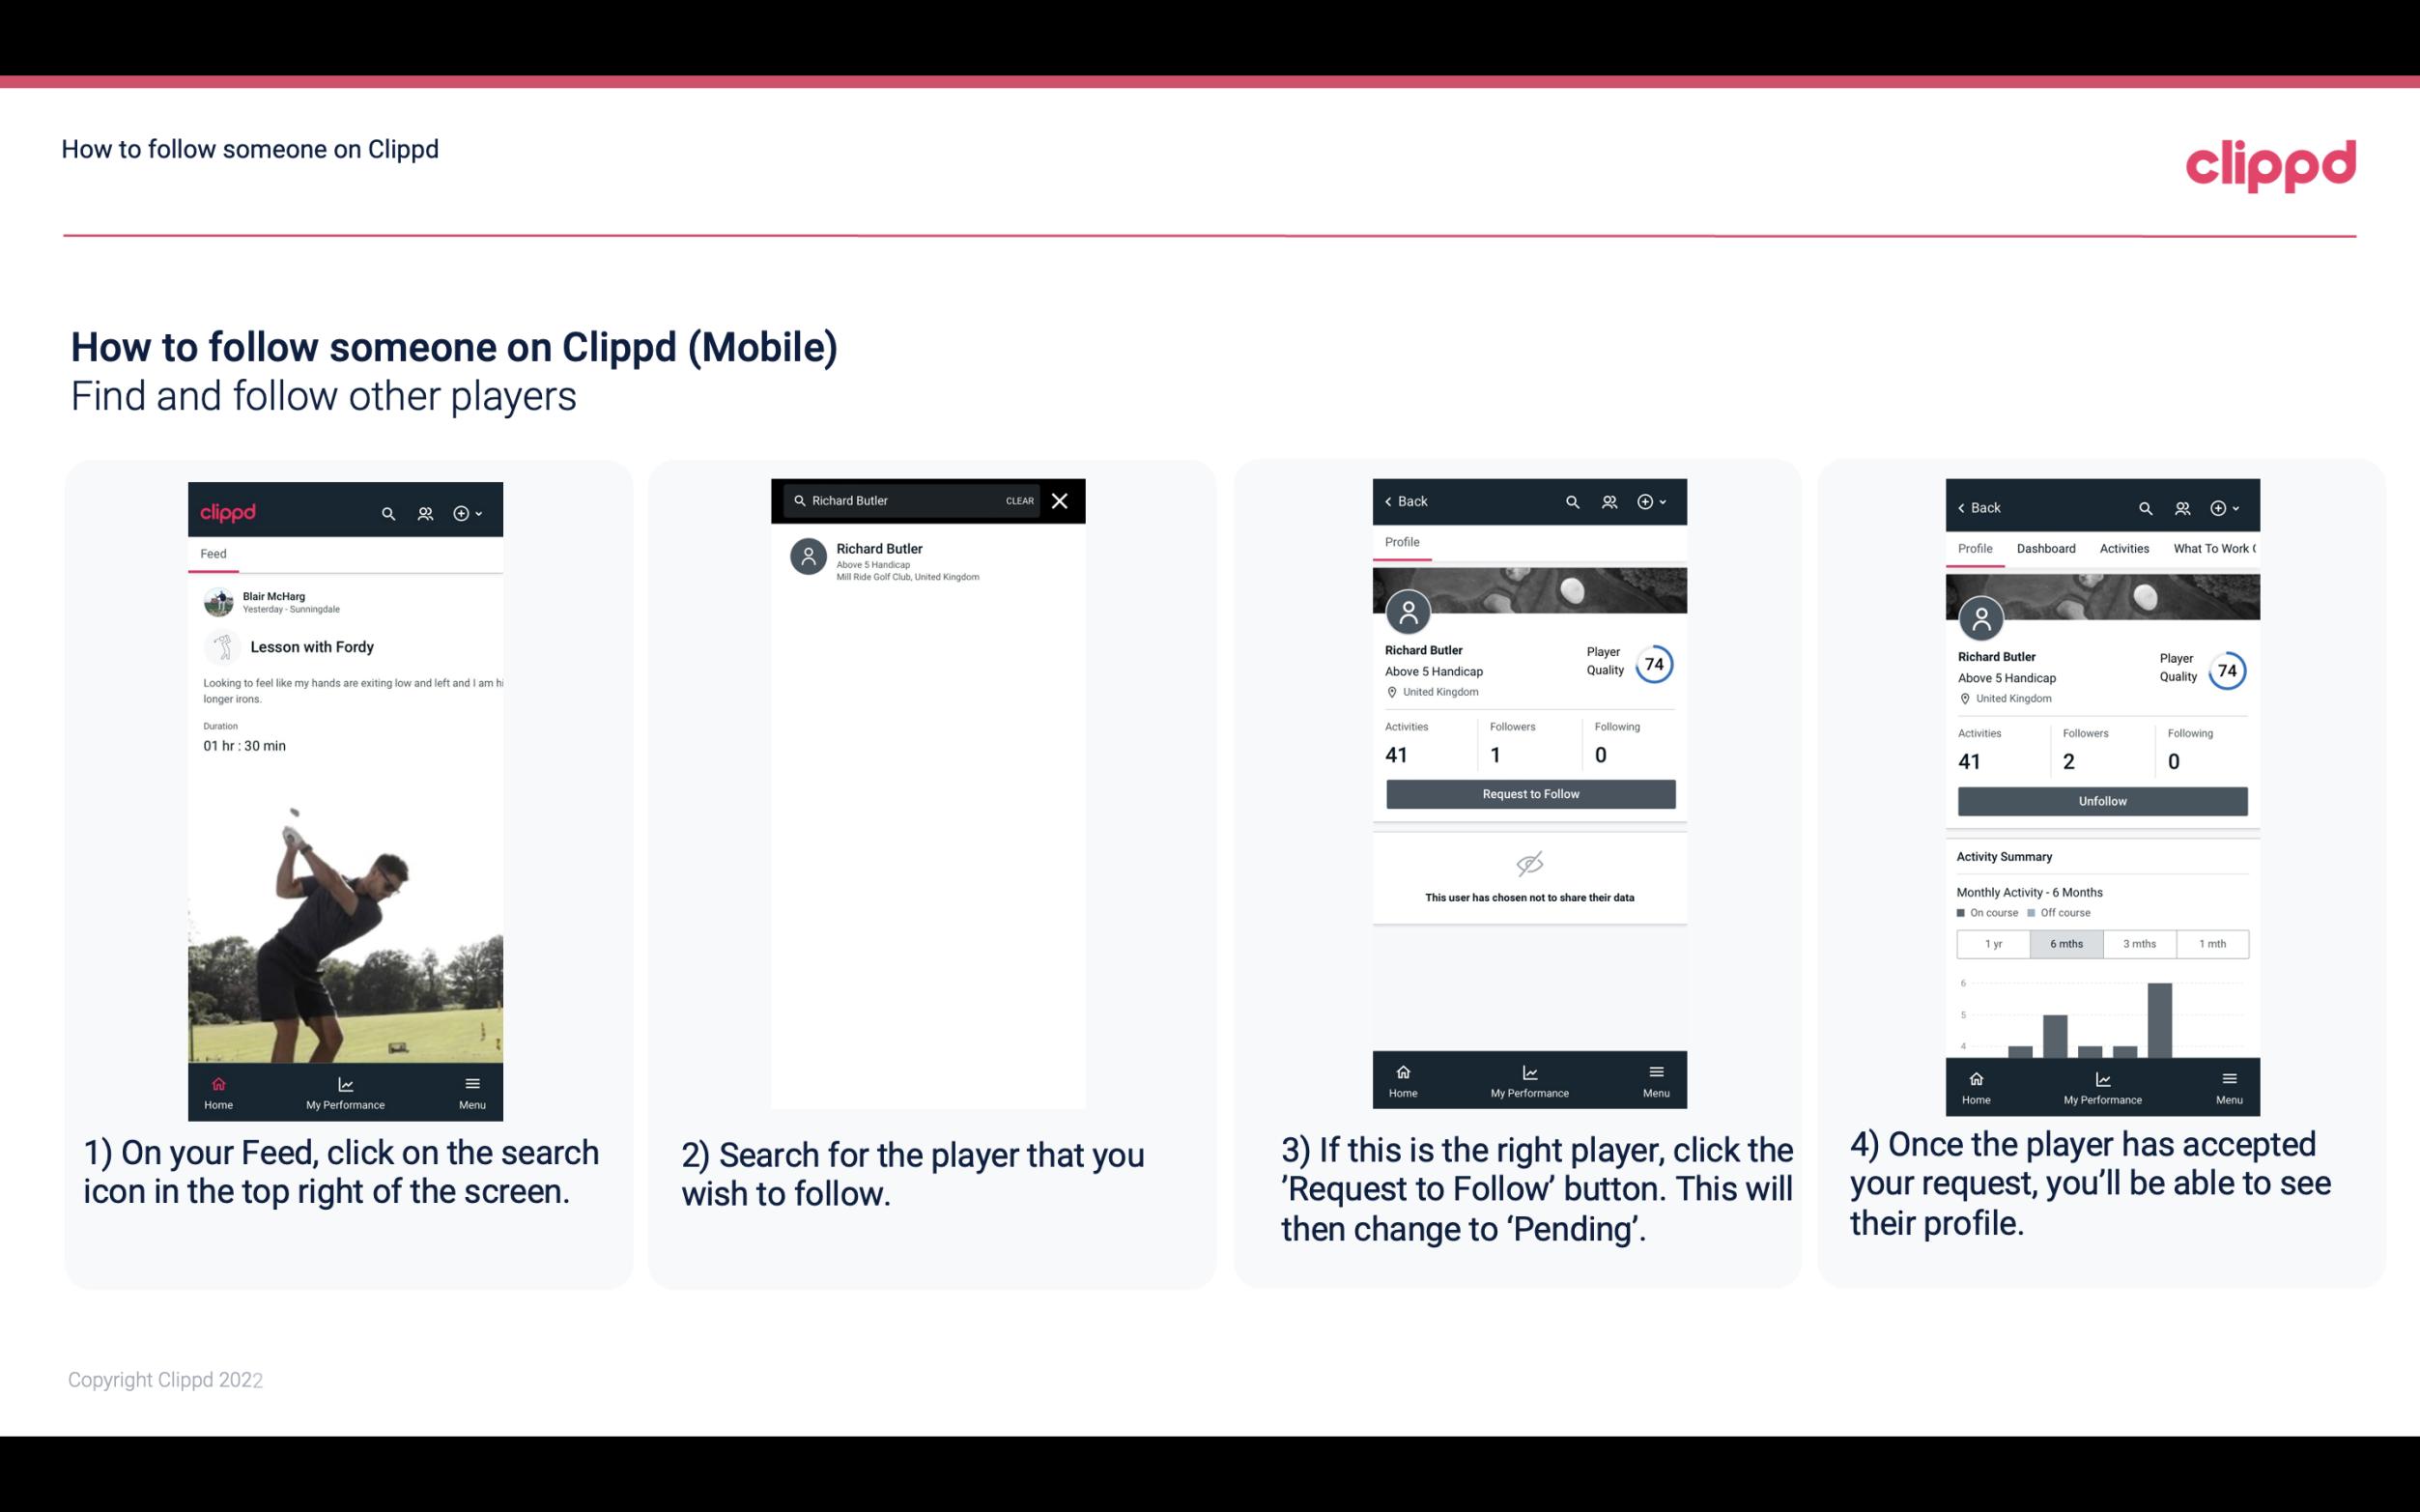Expand the 3 mths activity timeframe selector
The height and width of the screenshot is (1512, 2420).
click(2138, 942)
